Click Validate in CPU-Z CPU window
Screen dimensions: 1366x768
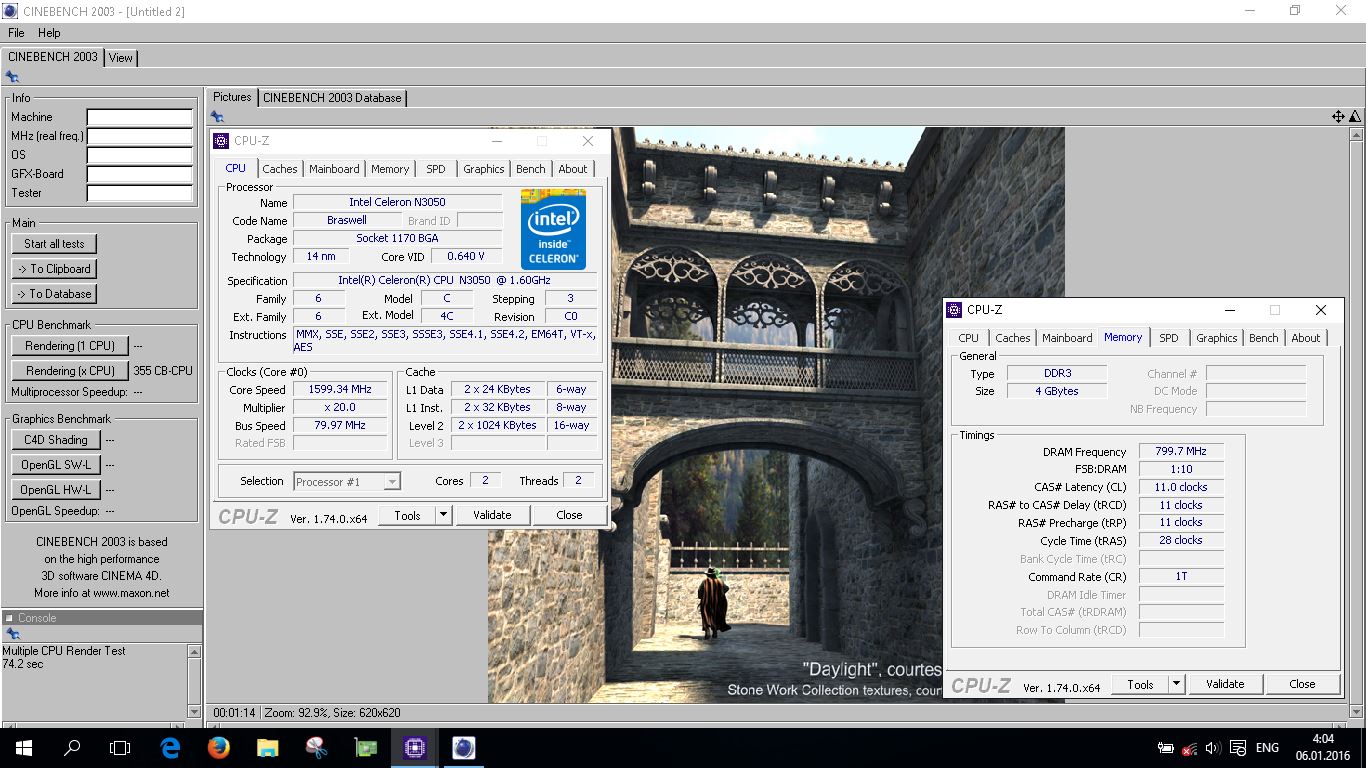click(x=492, y=515)
